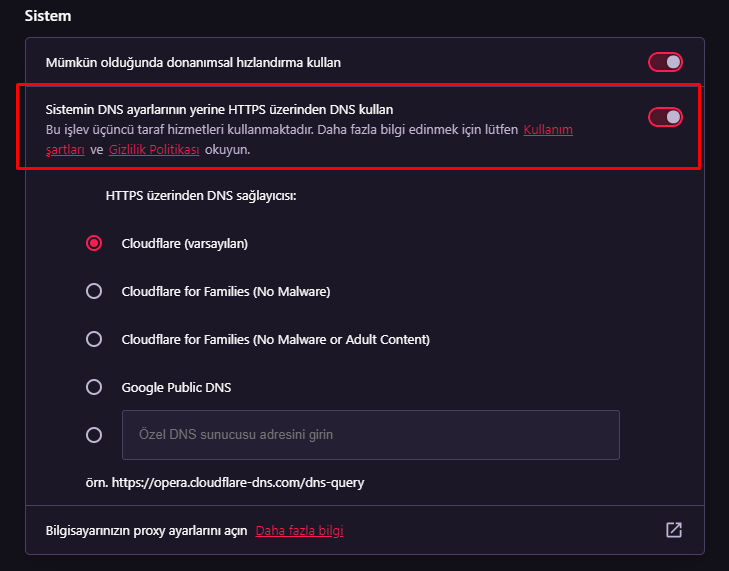Select the radio circle beside Google Public DNS
Image resolution: width=729 pixels, height=571 pixels.
[x=94, y=387]
